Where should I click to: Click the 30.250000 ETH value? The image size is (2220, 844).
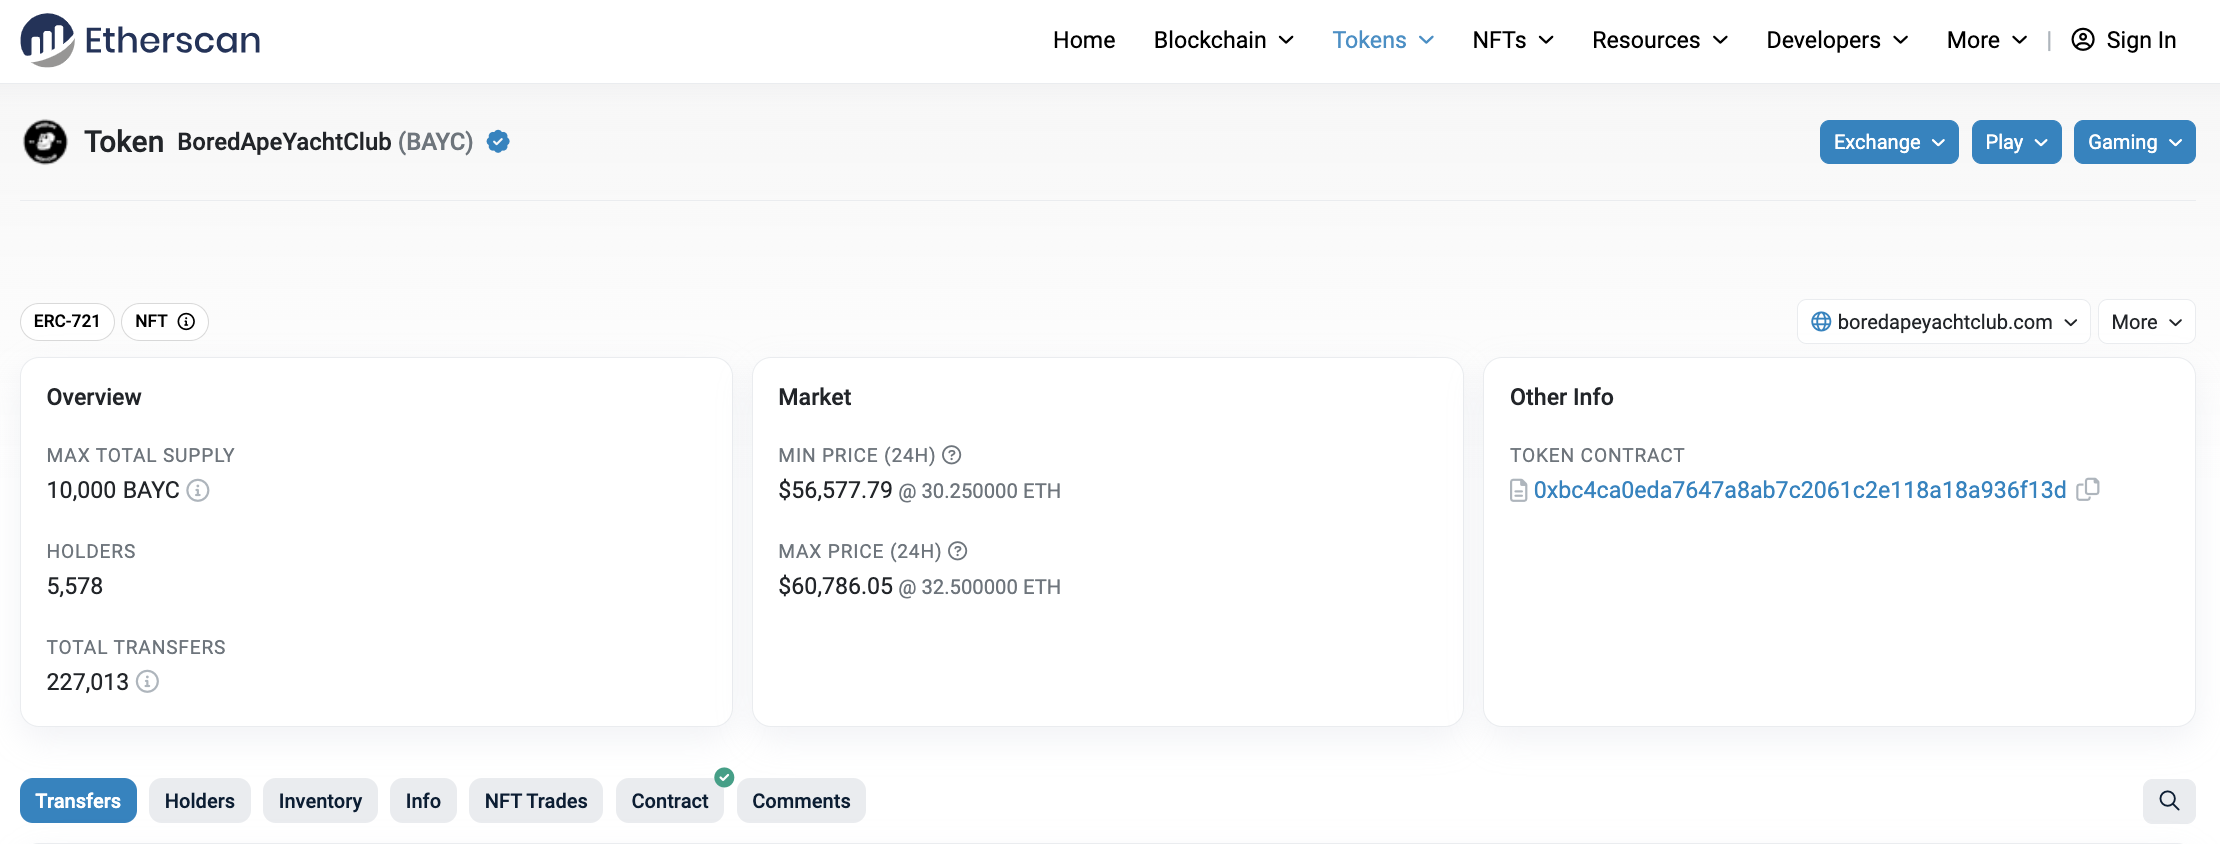pyautogui.click(x=991, y=491)
